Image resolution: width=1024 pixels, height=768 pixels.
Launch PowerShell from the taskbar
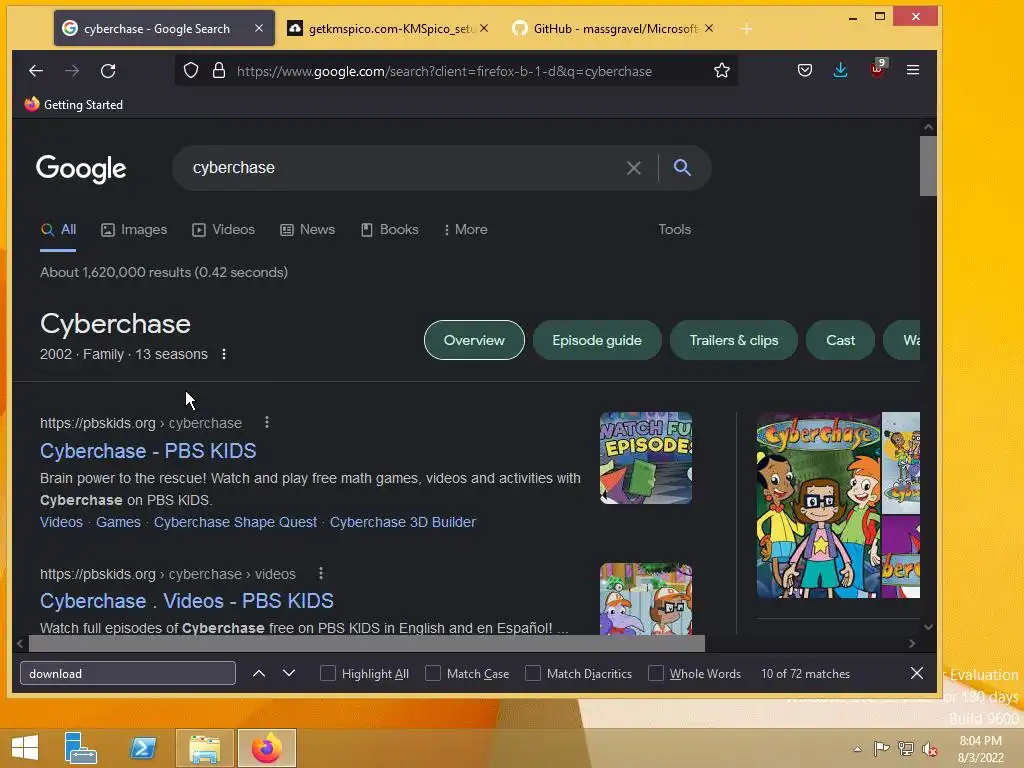coord(143,747)
